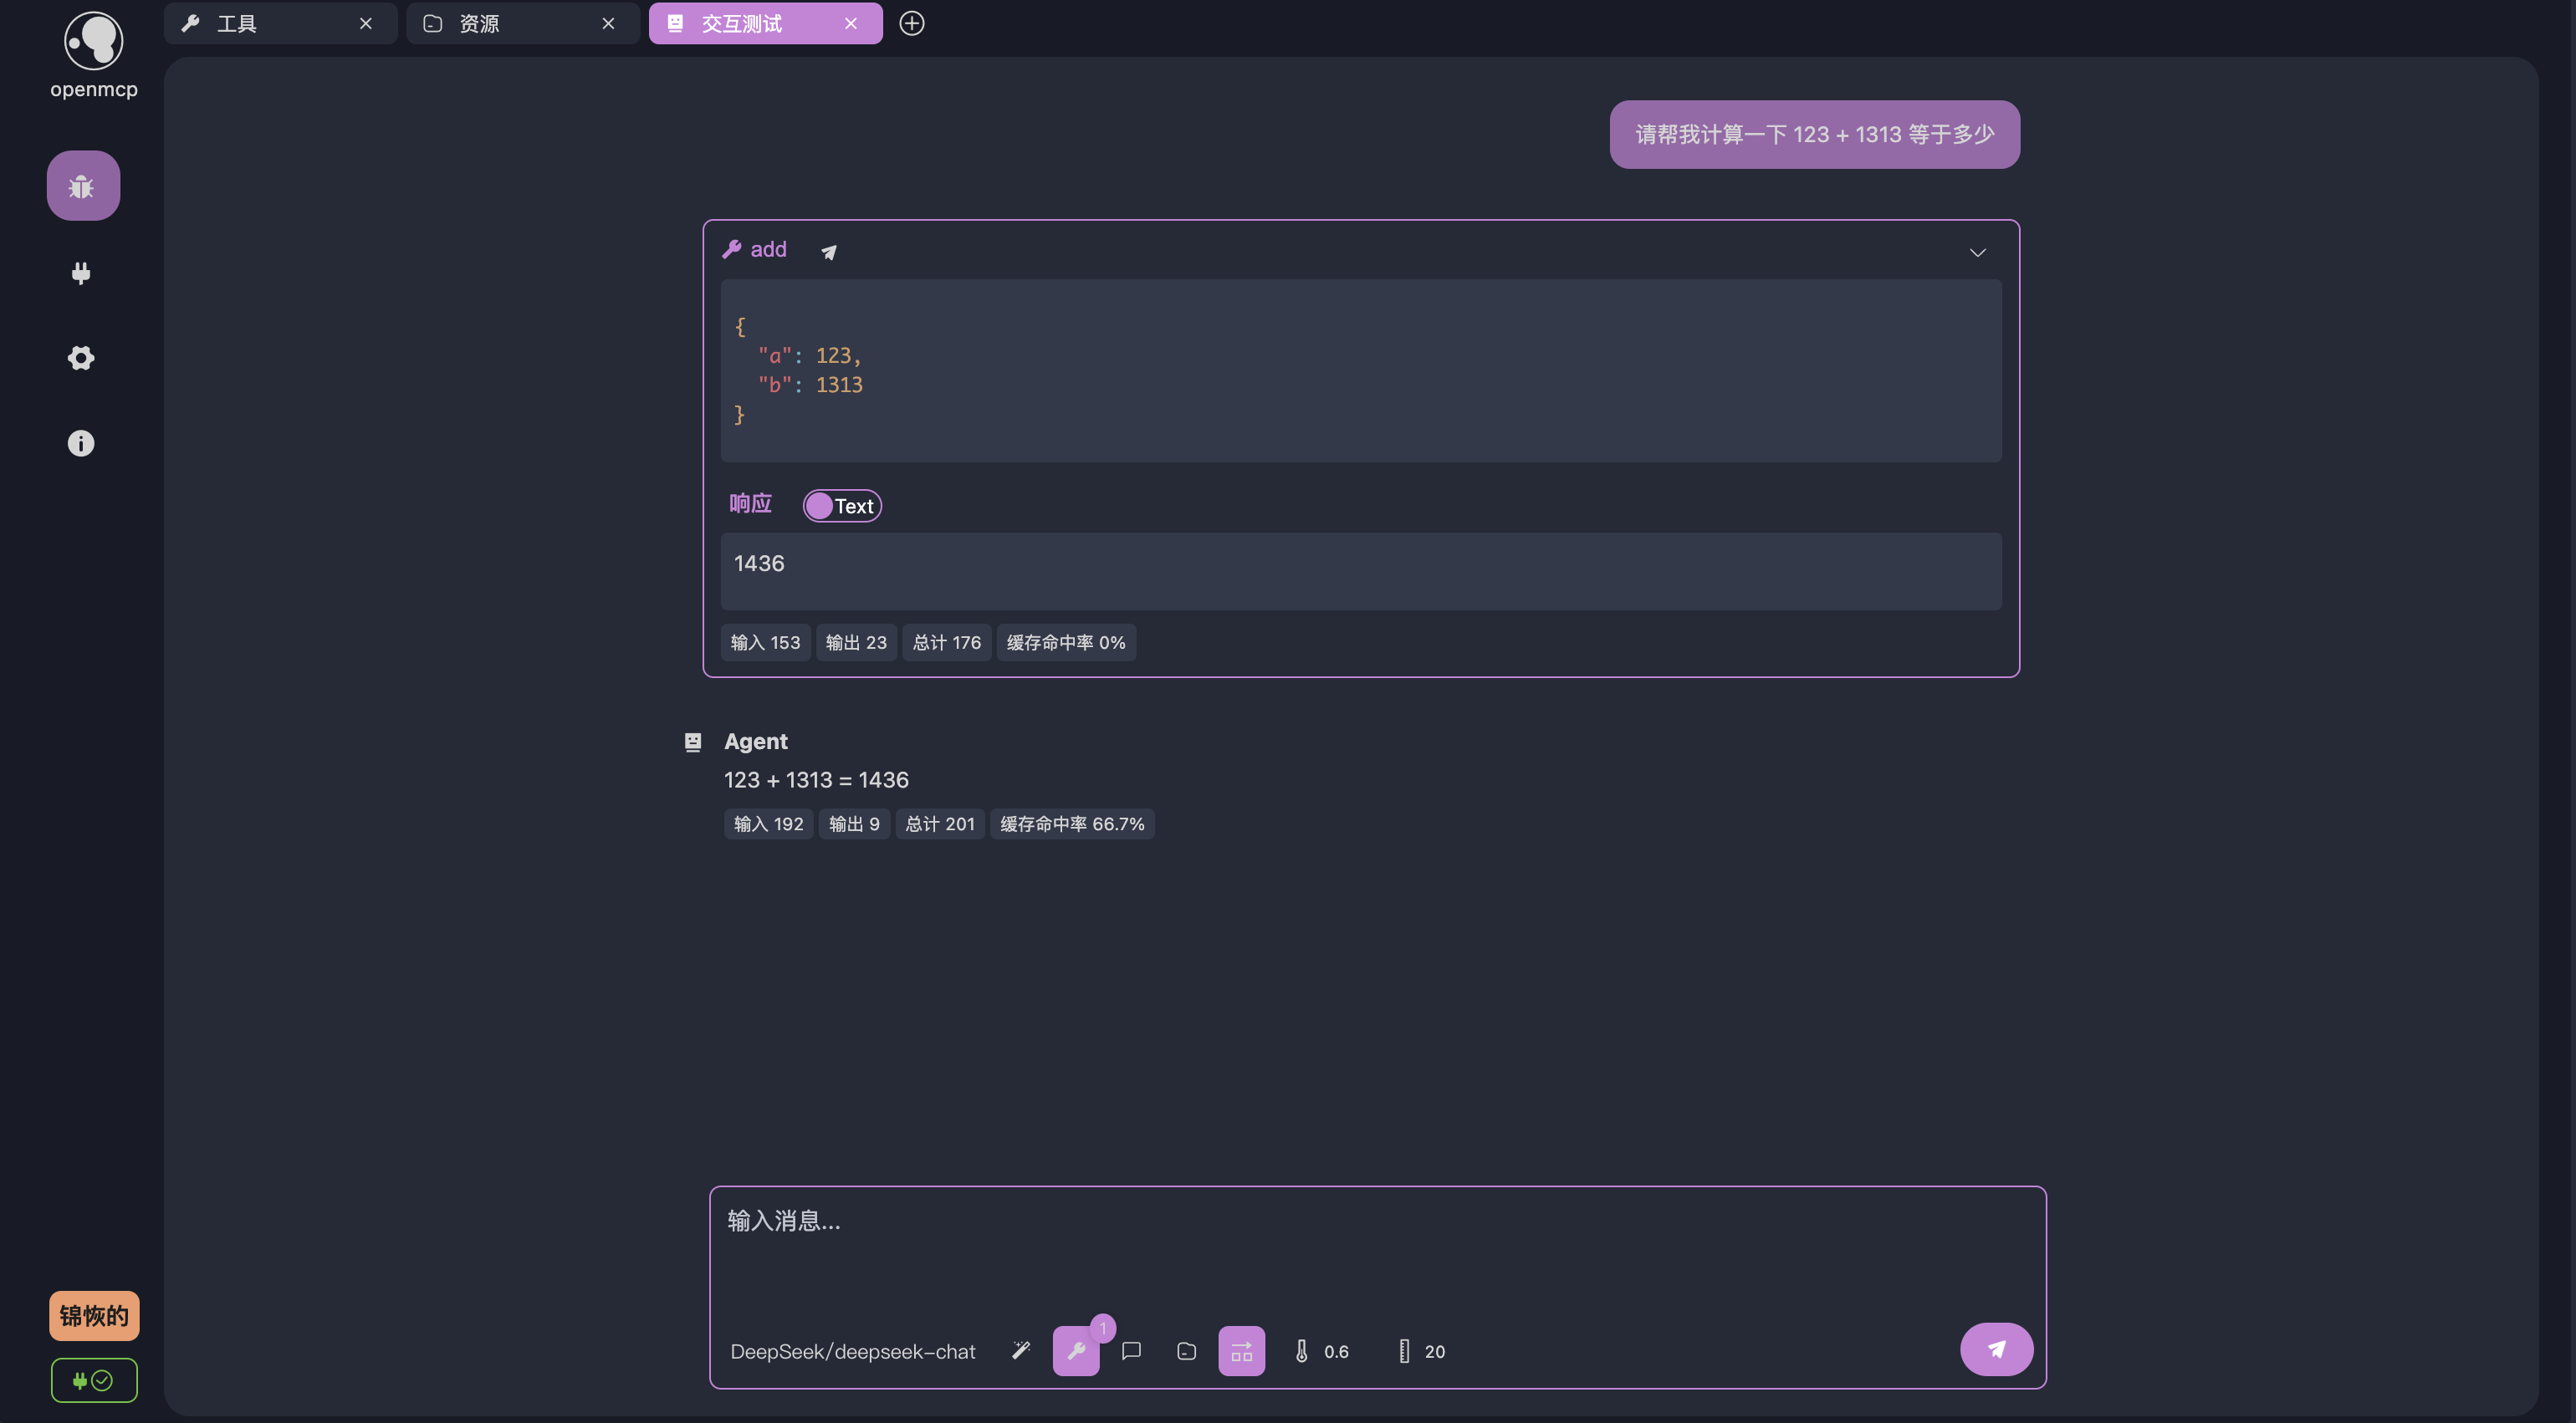The image size is (2576, 1423).
Task: Collapse the add tool call panel
Action: click(1977, 252)
